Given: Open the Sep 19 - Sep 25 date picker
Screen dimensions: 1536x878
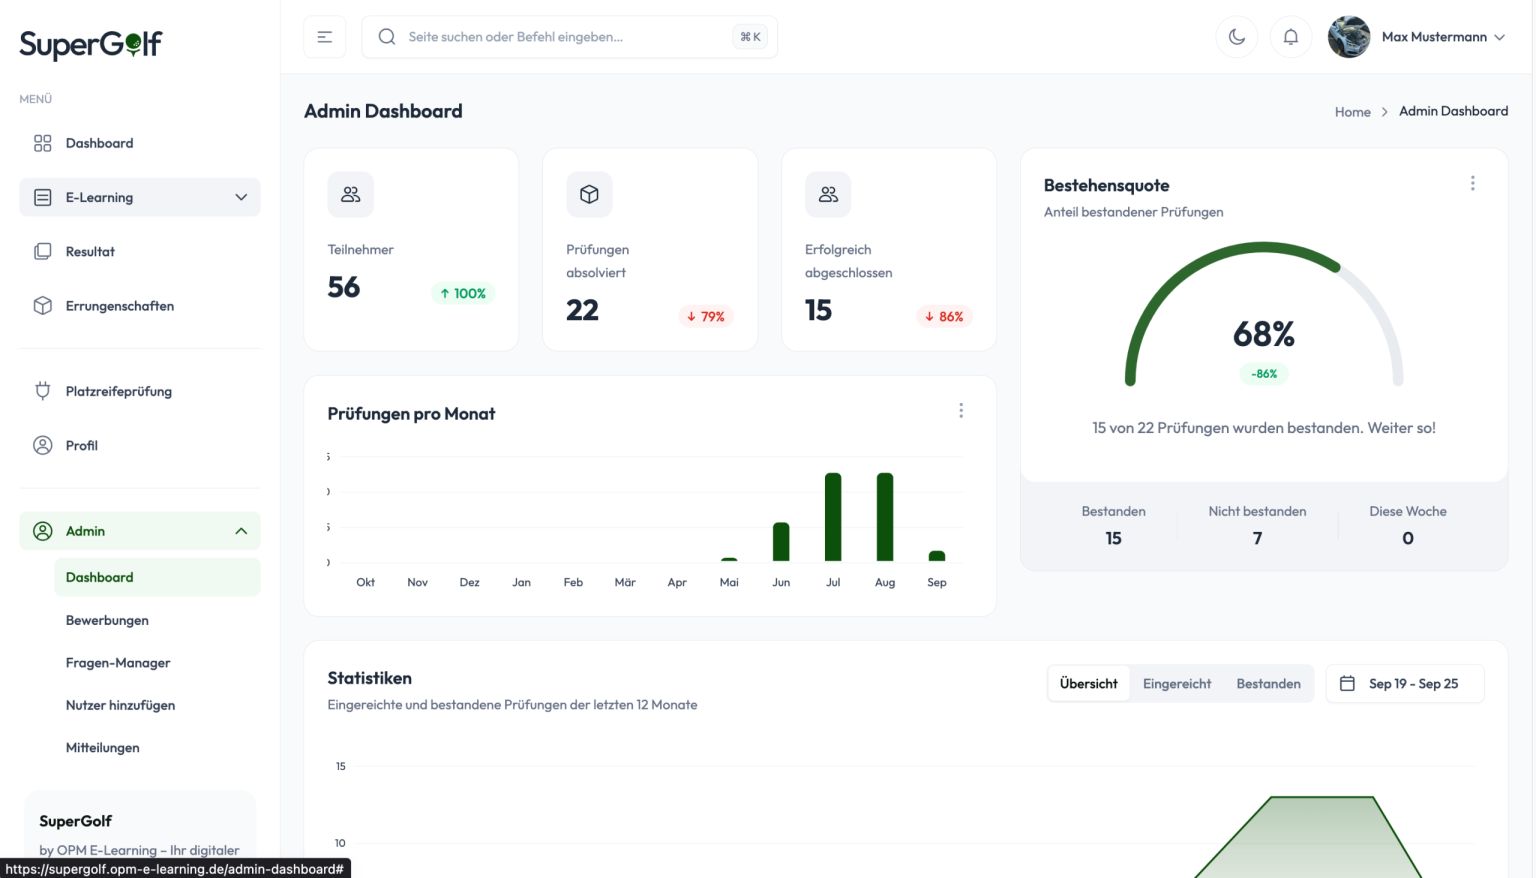Looking at the screenshot, I should coord(1405,684).
